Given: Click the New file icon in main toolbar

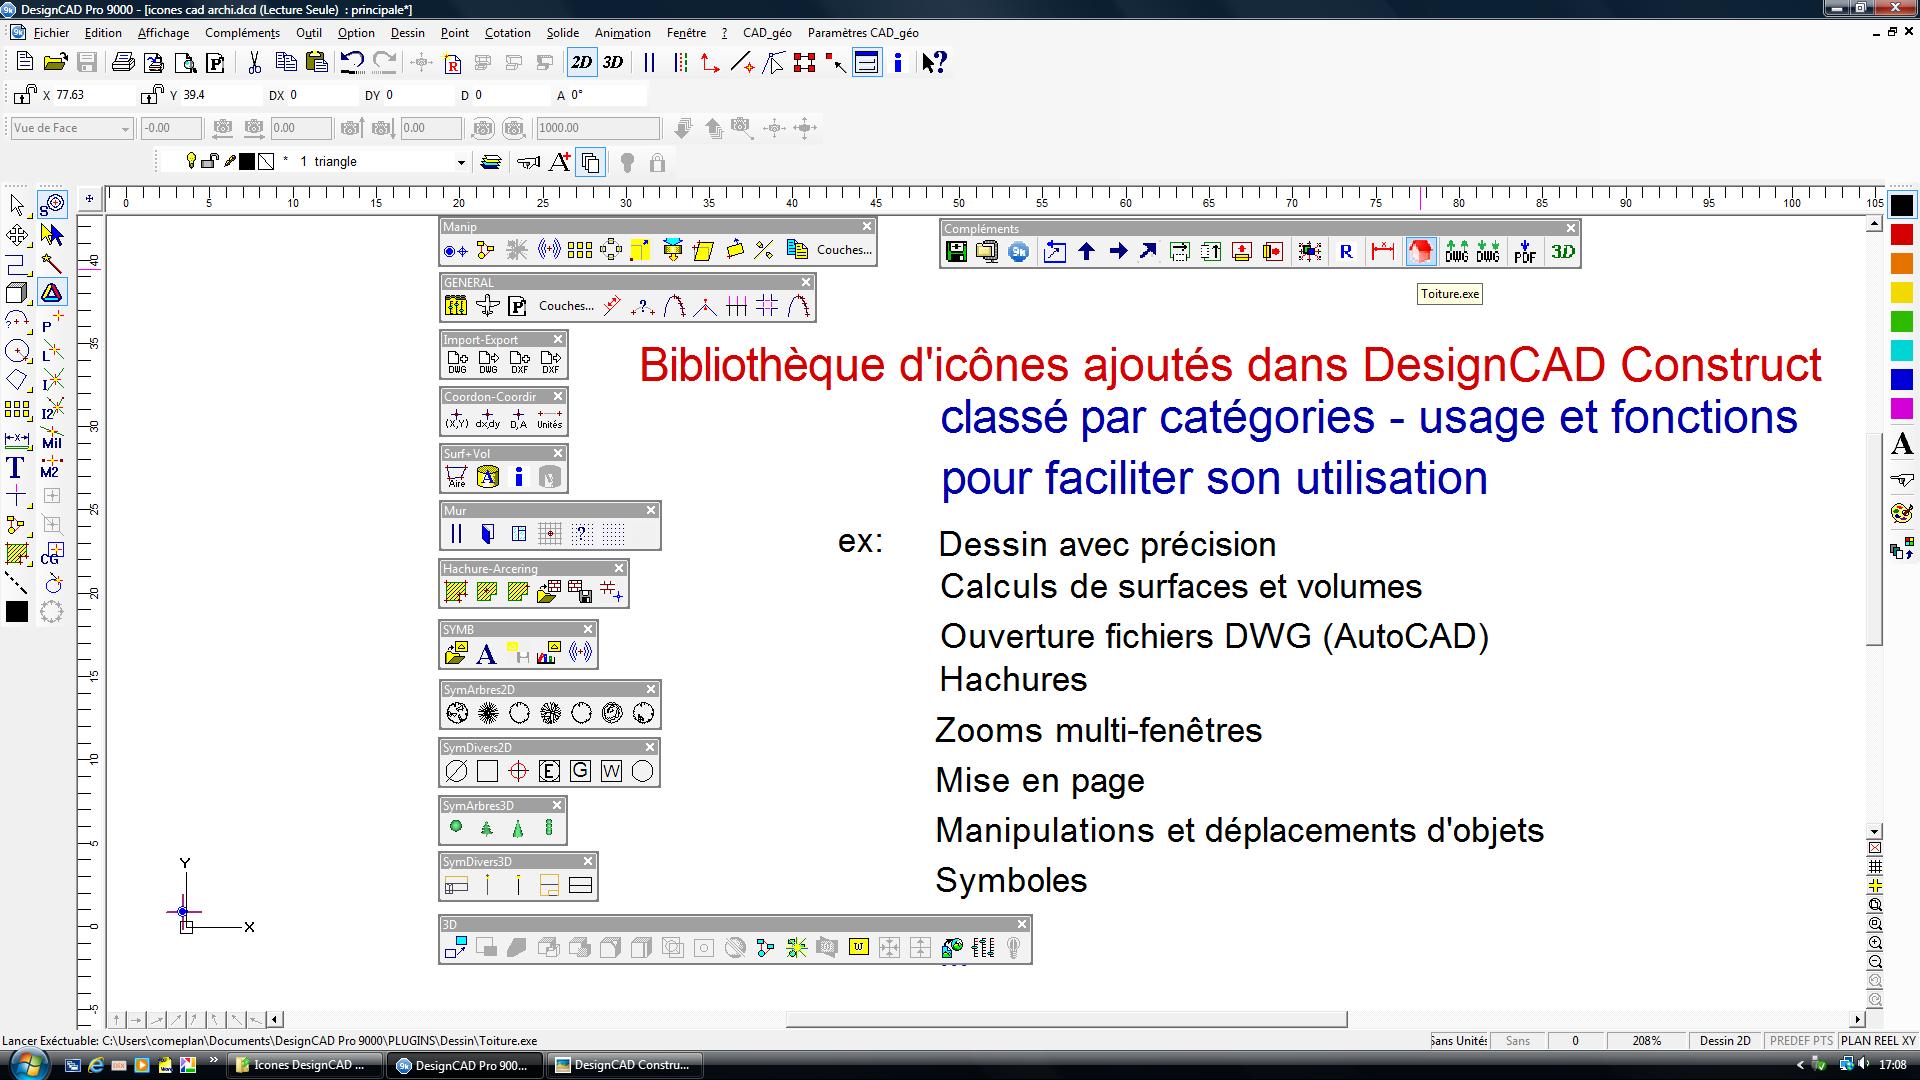Looking at the screenshot, I should coord(24,62).
